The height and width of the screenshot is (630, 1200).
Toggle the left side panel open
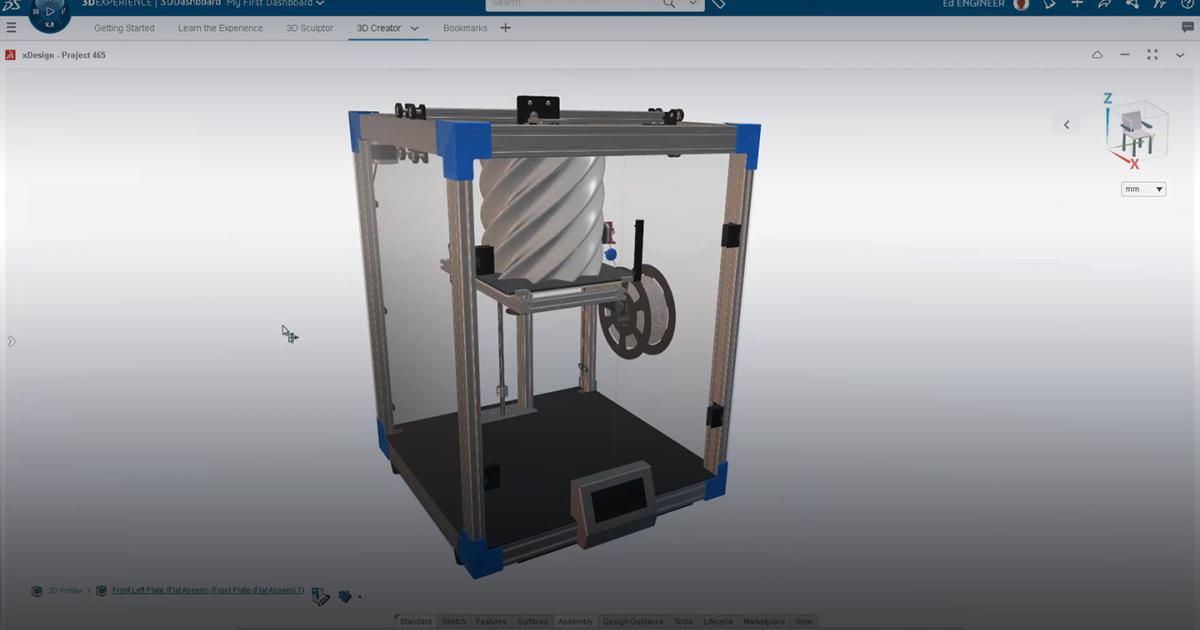(x=10, y=340)
